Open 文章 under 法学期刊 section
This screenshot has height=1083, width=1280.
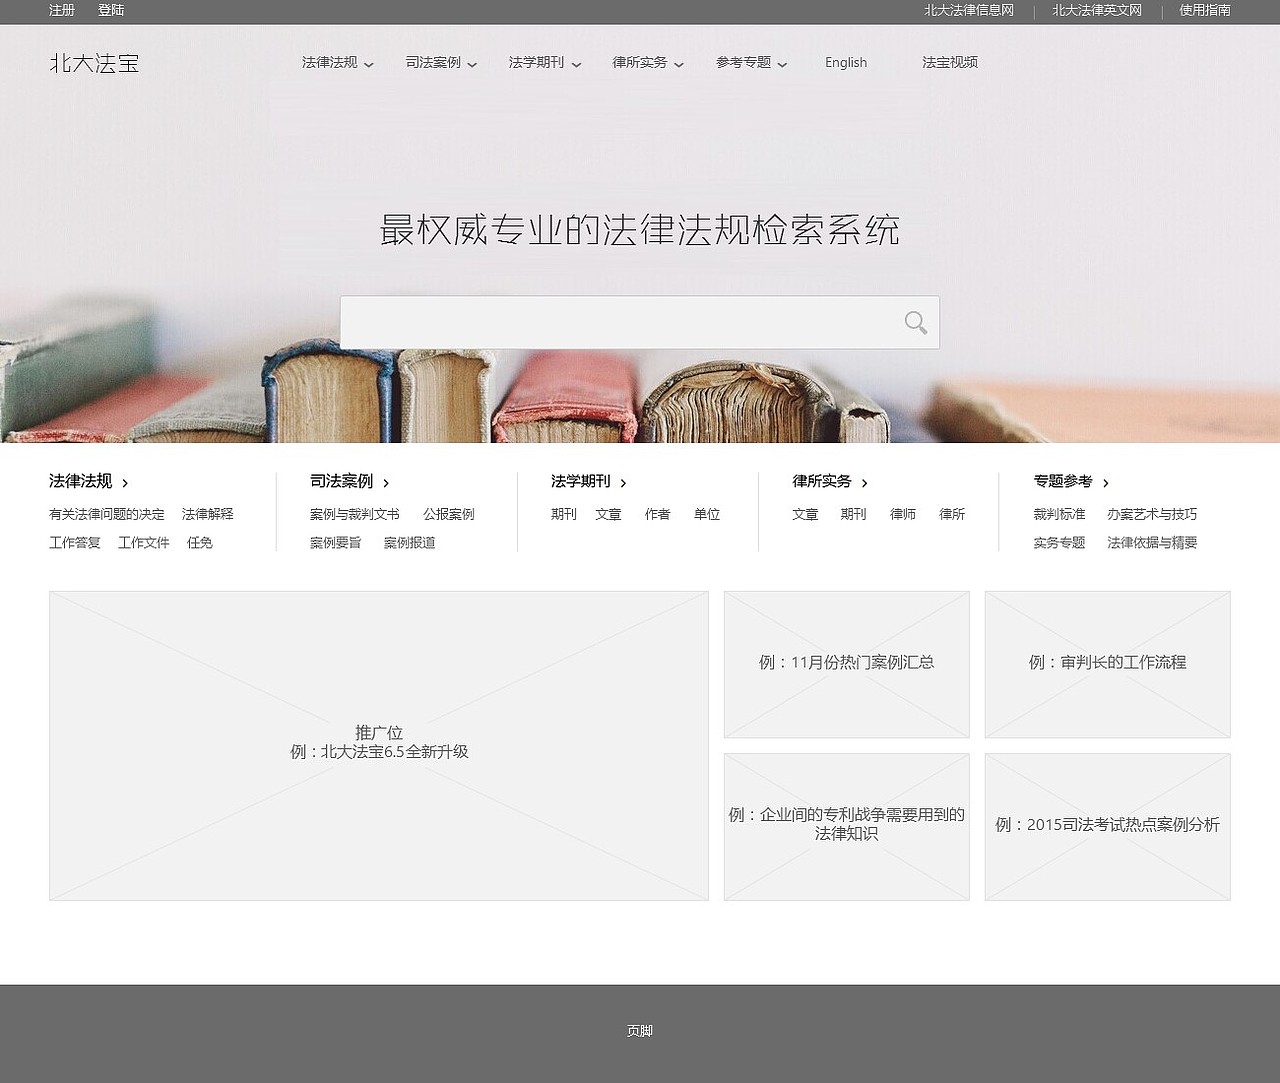click(x=608, y=514)
